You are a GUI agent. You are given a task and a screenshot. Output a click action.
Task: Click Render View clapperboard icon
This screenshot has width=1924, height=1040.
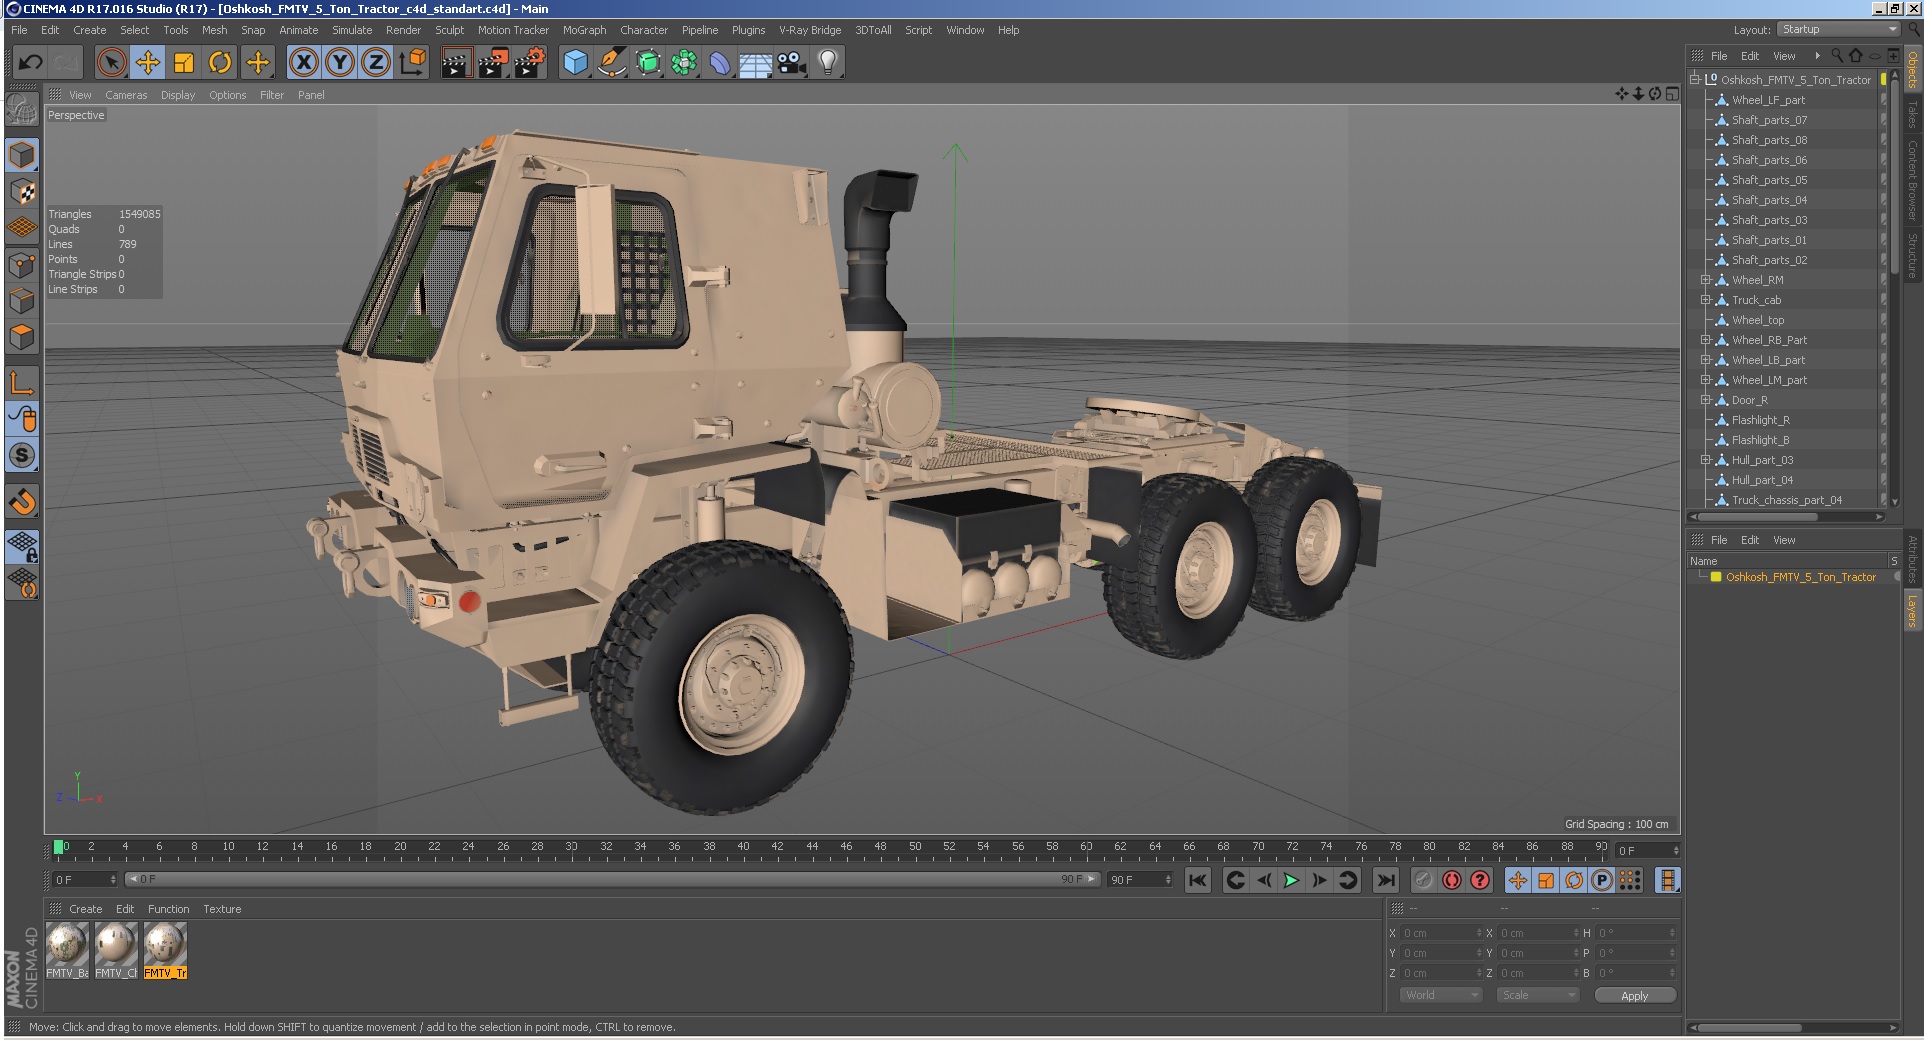[x=456, y=63]
